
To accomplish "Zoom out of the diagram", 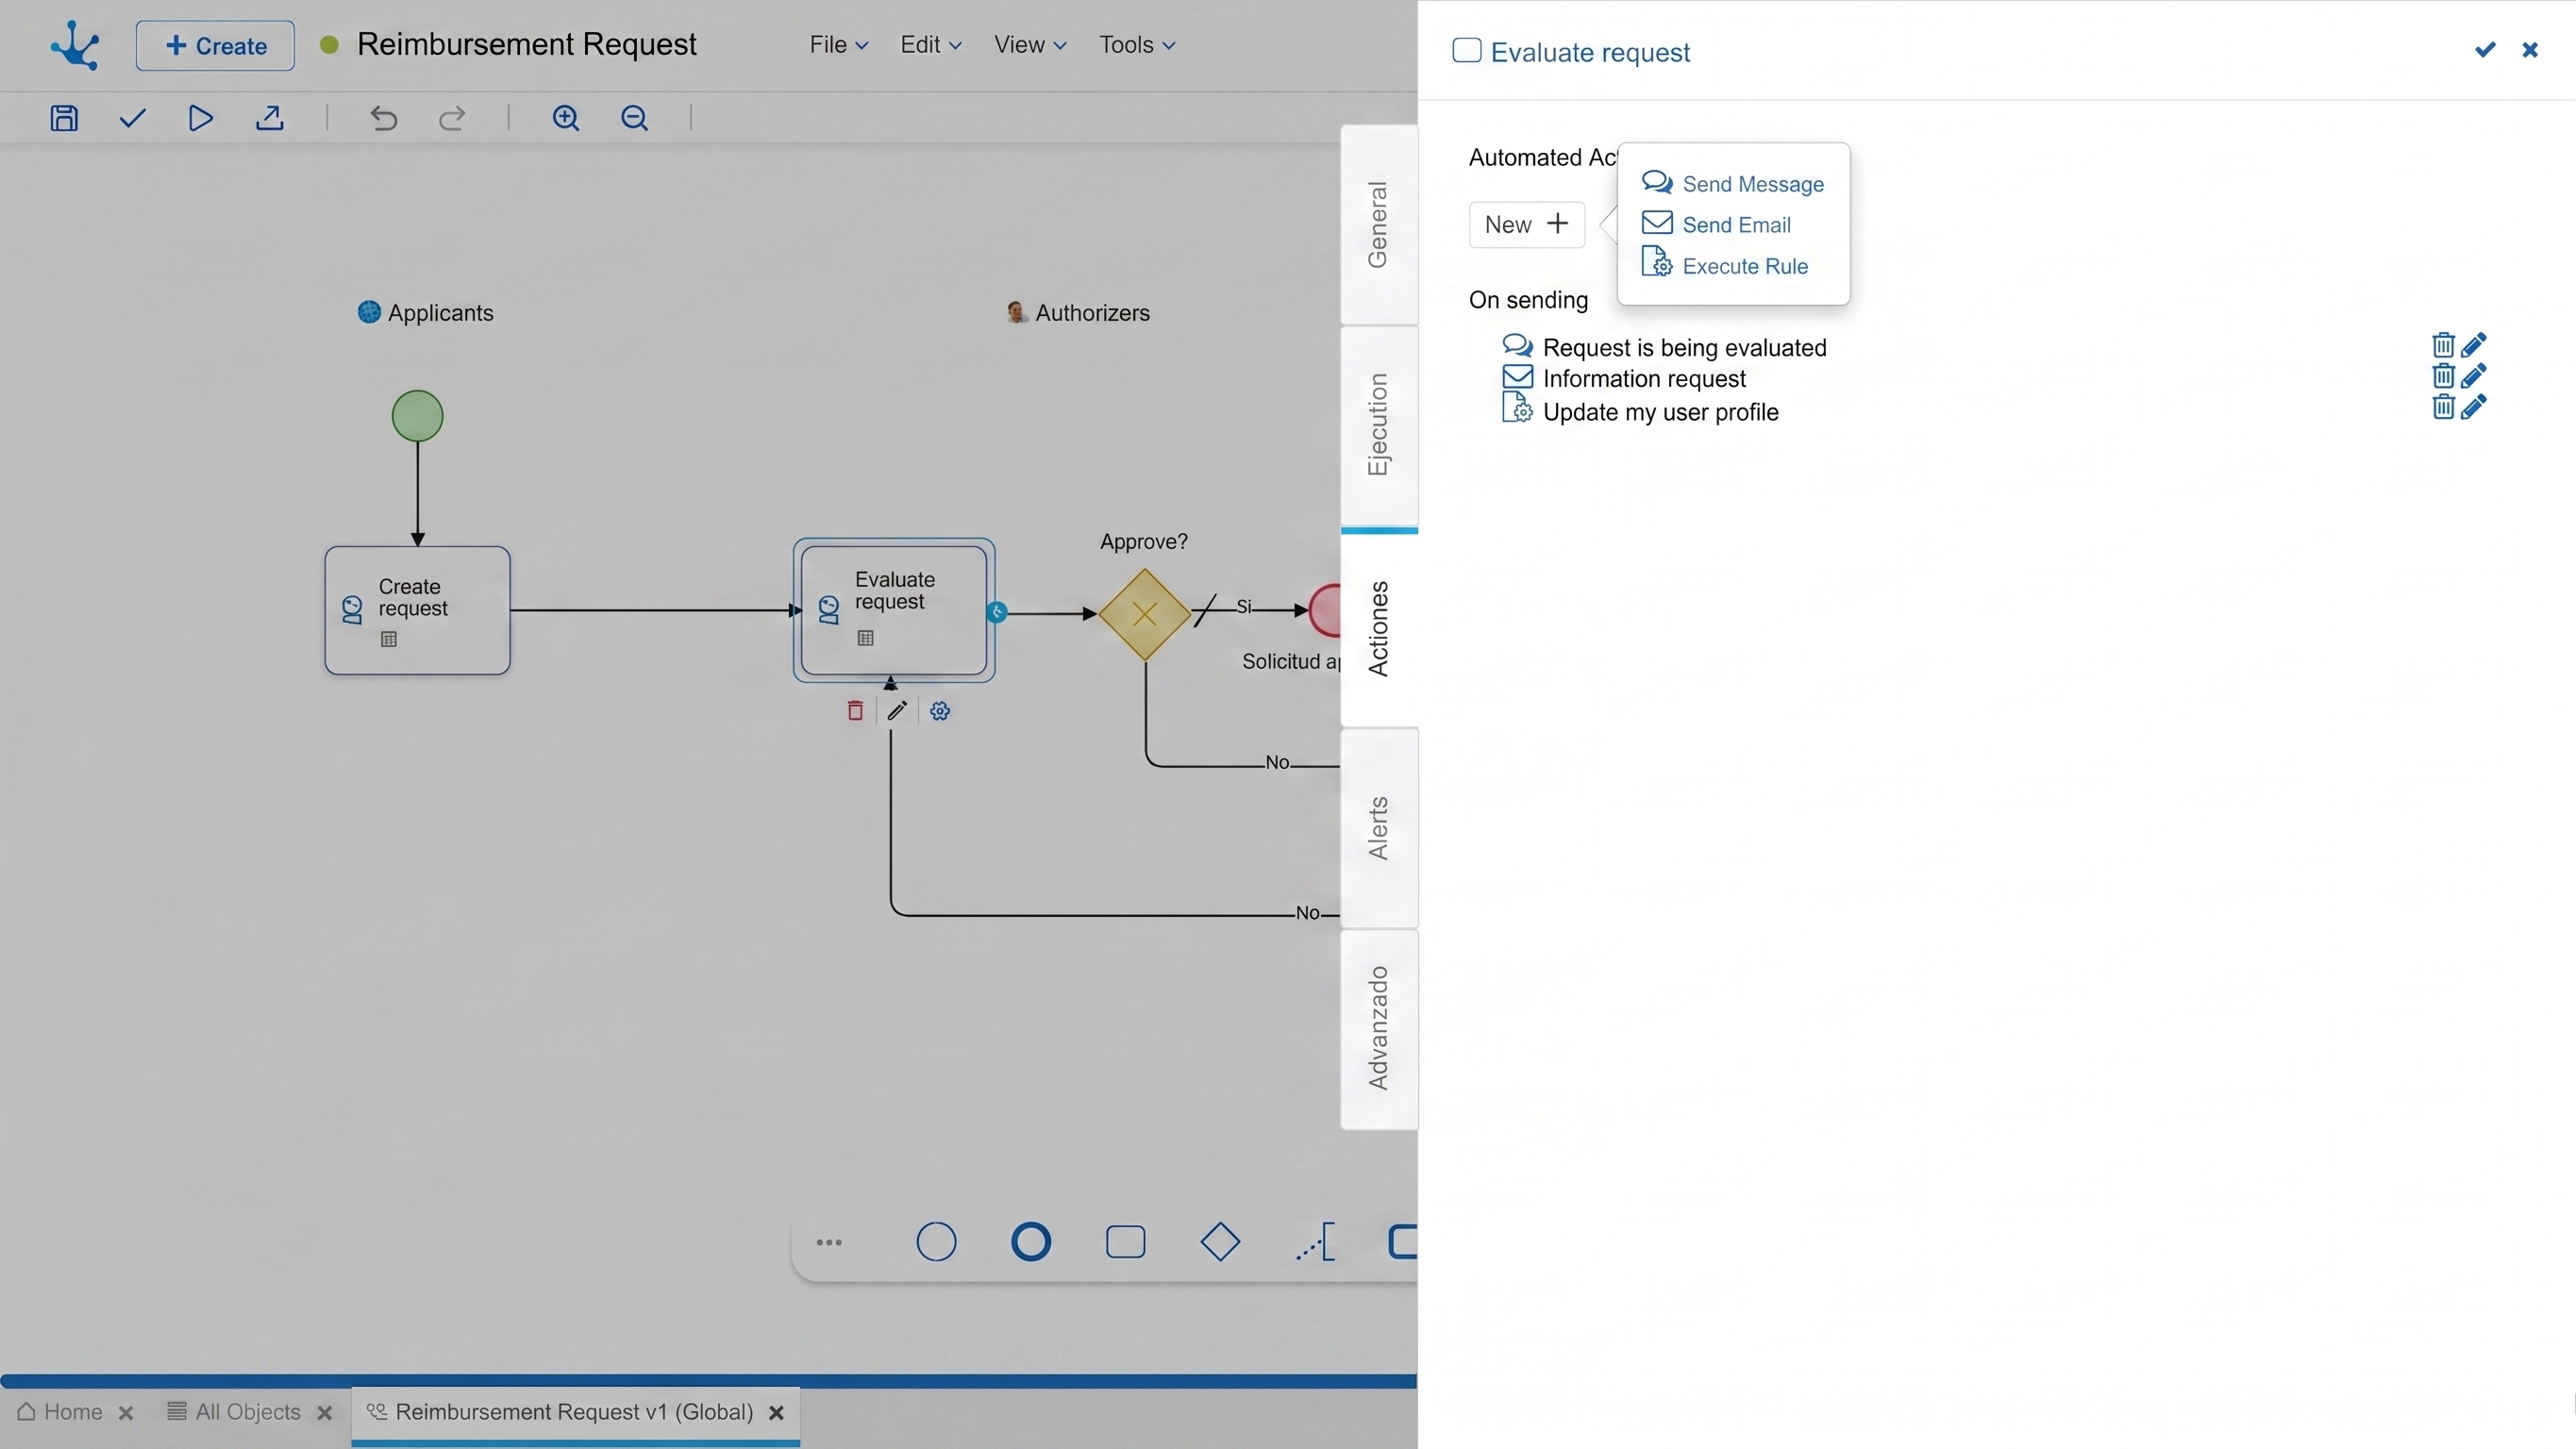I will [x=635, y=118].
